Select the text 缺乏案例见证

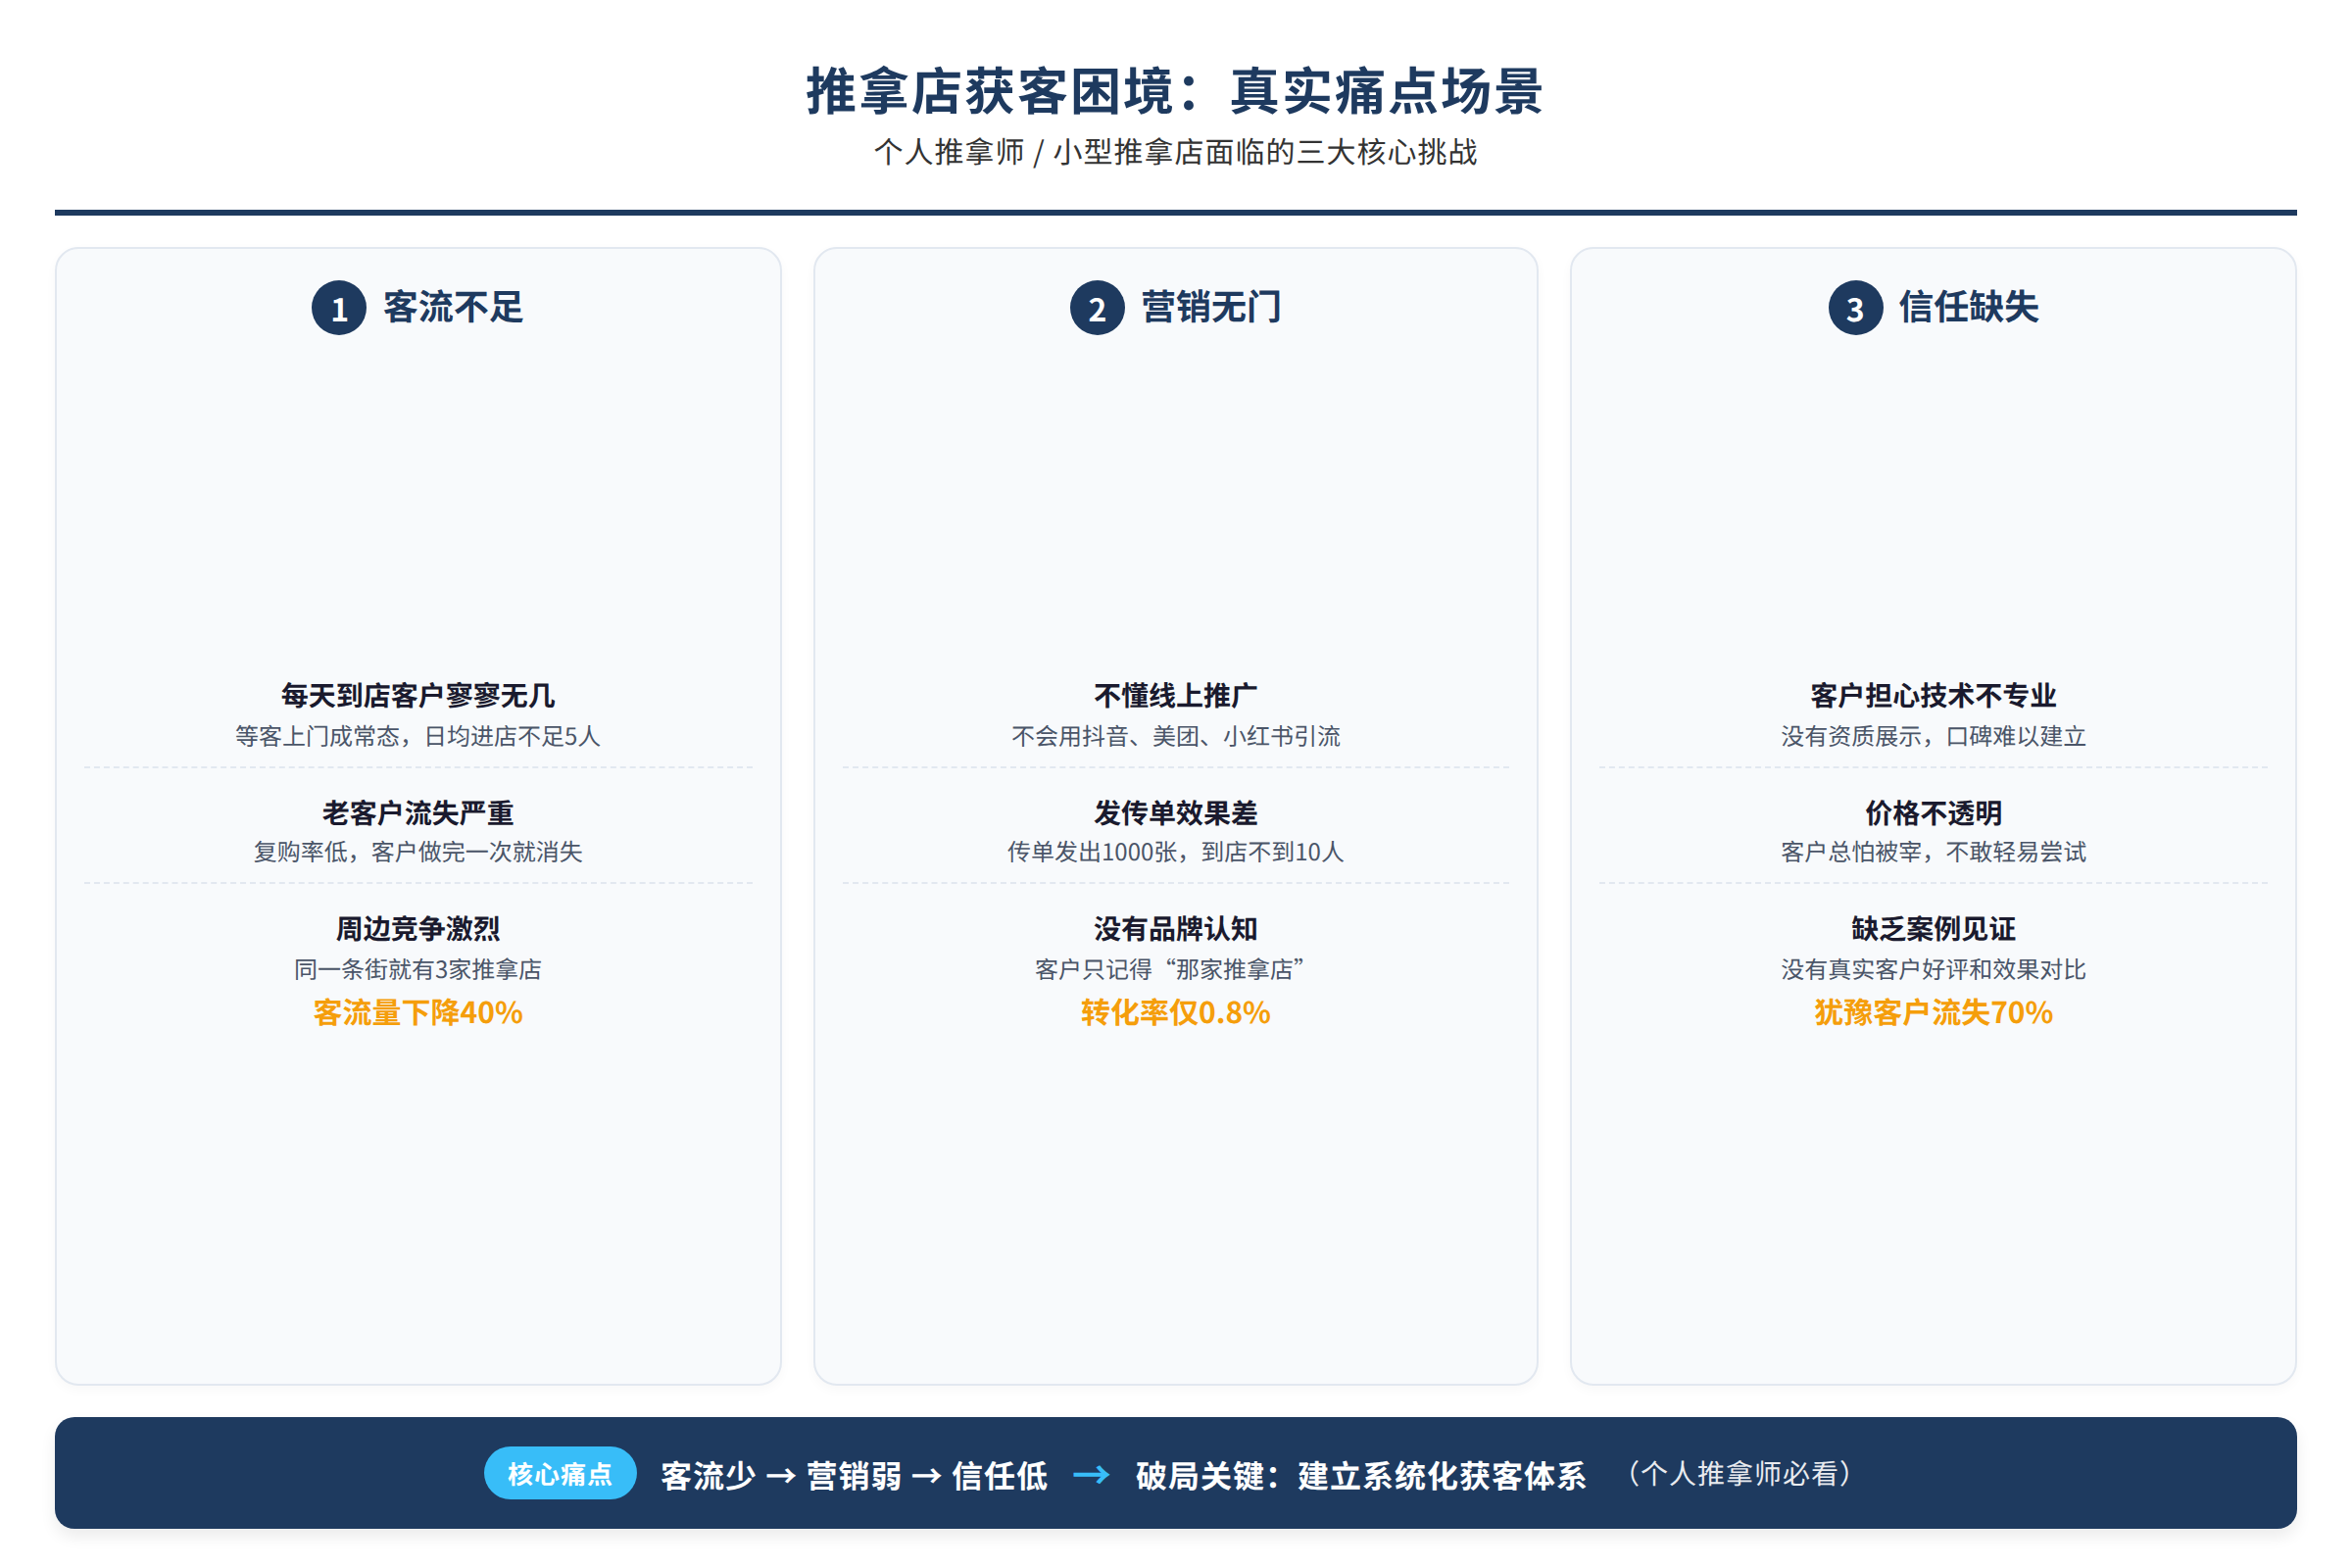pos(1933,928)
